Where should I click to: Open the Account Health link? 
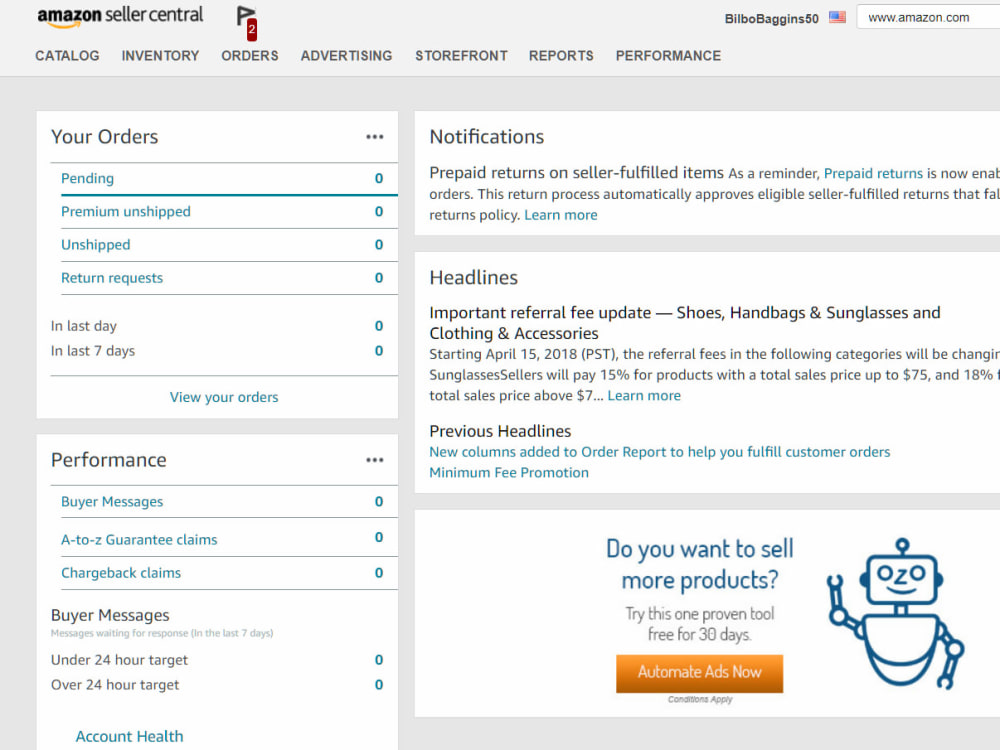coord(129,737)
